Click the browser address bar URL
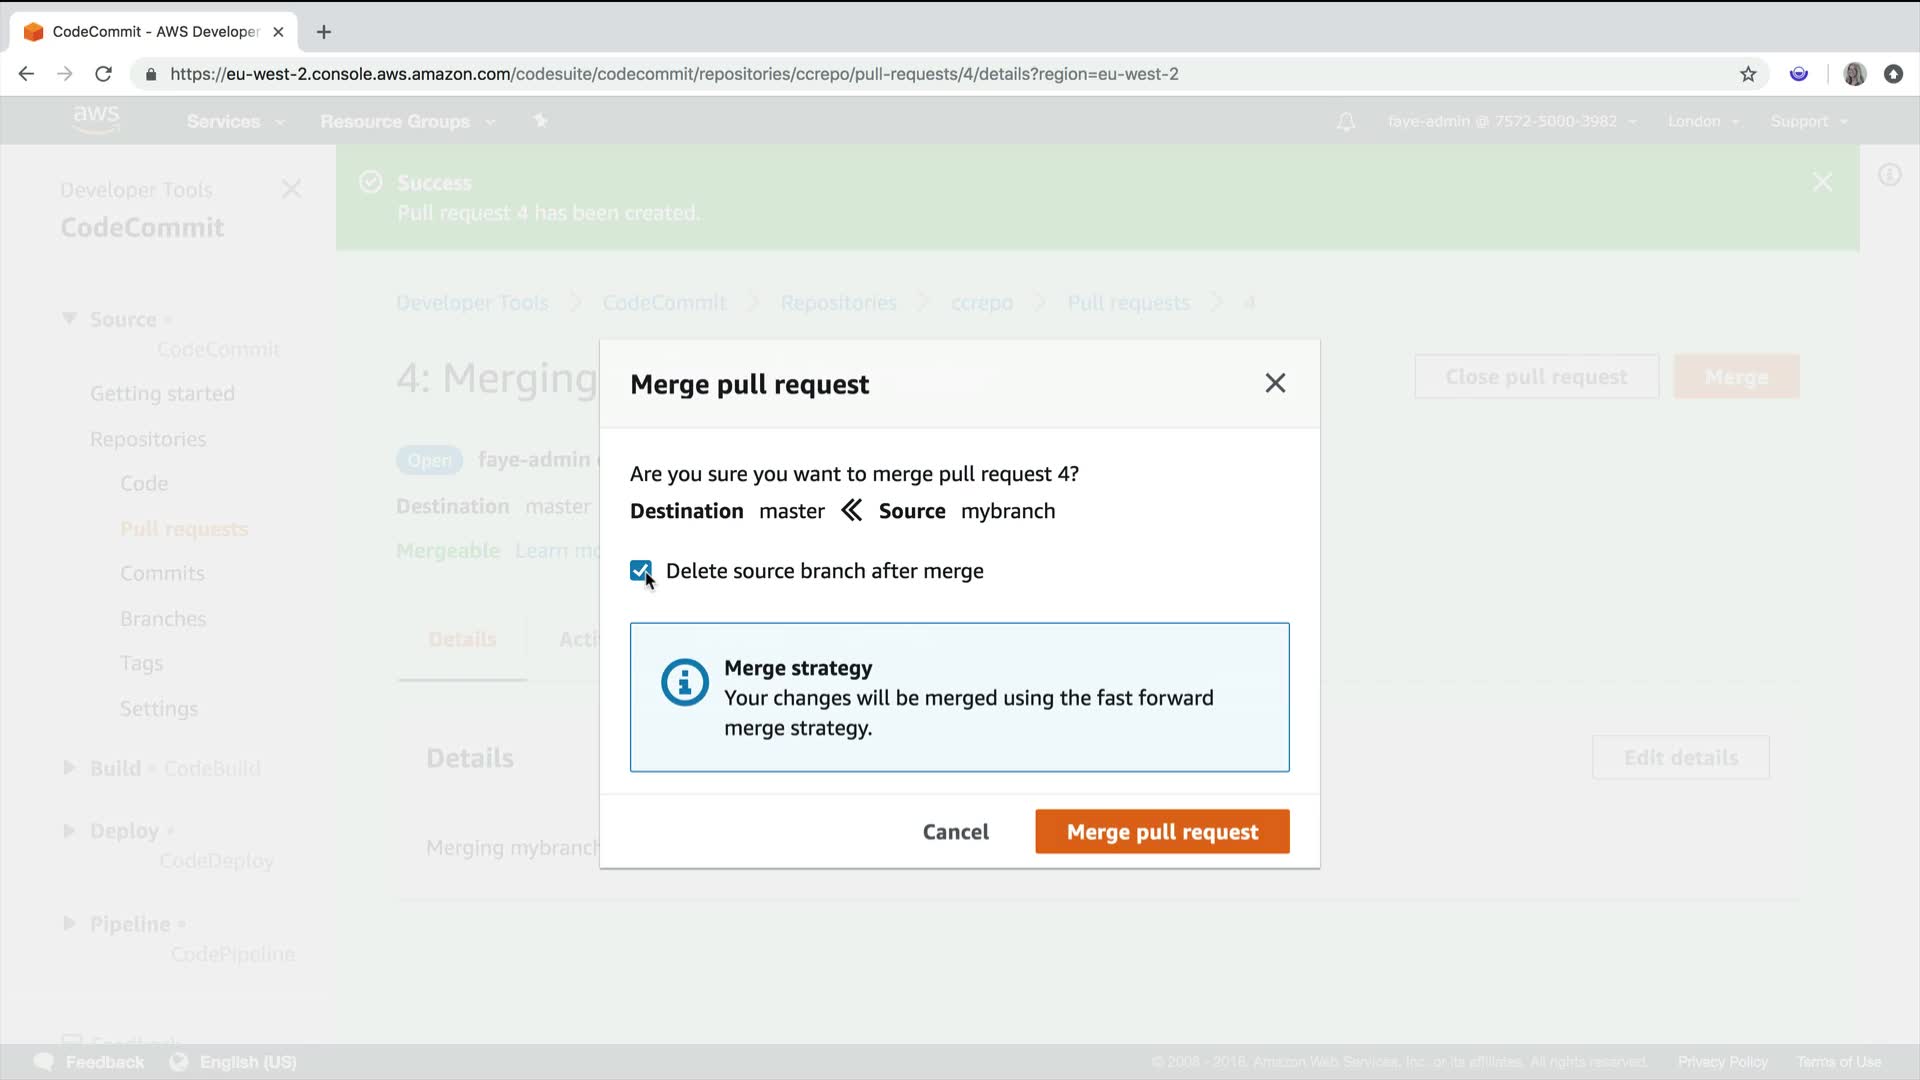Image resolution: width=1920 pixels, height=1080 pixels. coord(674,74)
